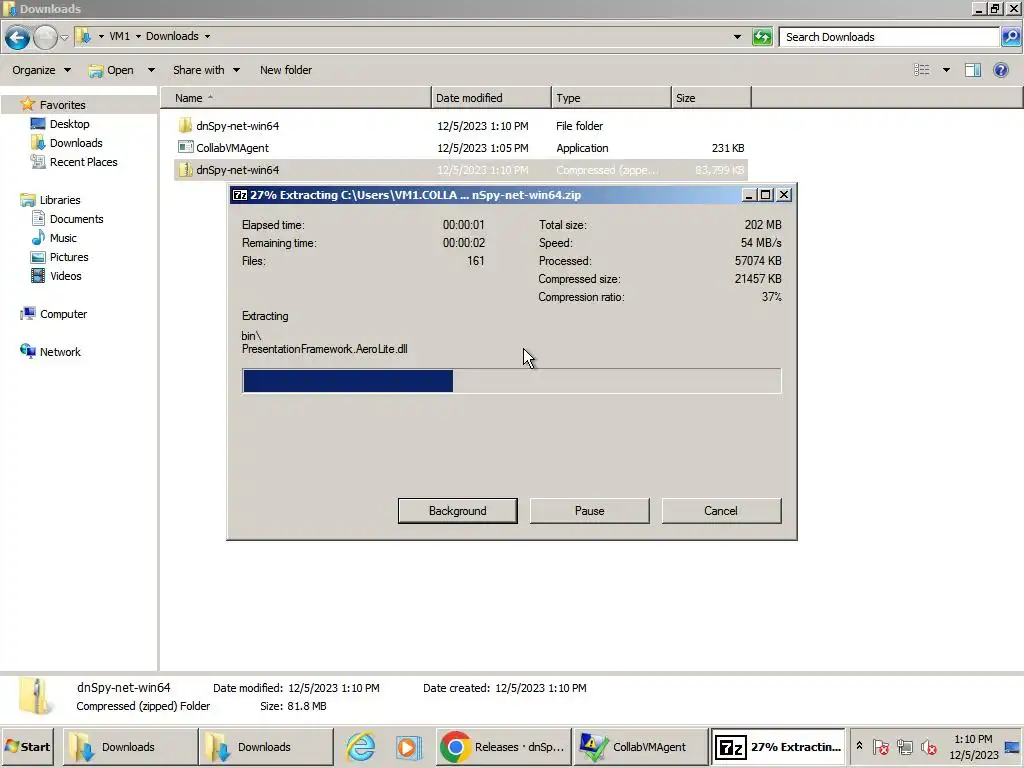Image resolution: width=1024 pixels, height=768 pixels.
Task: Click the extraction progress bar
Action: (511, 381)
